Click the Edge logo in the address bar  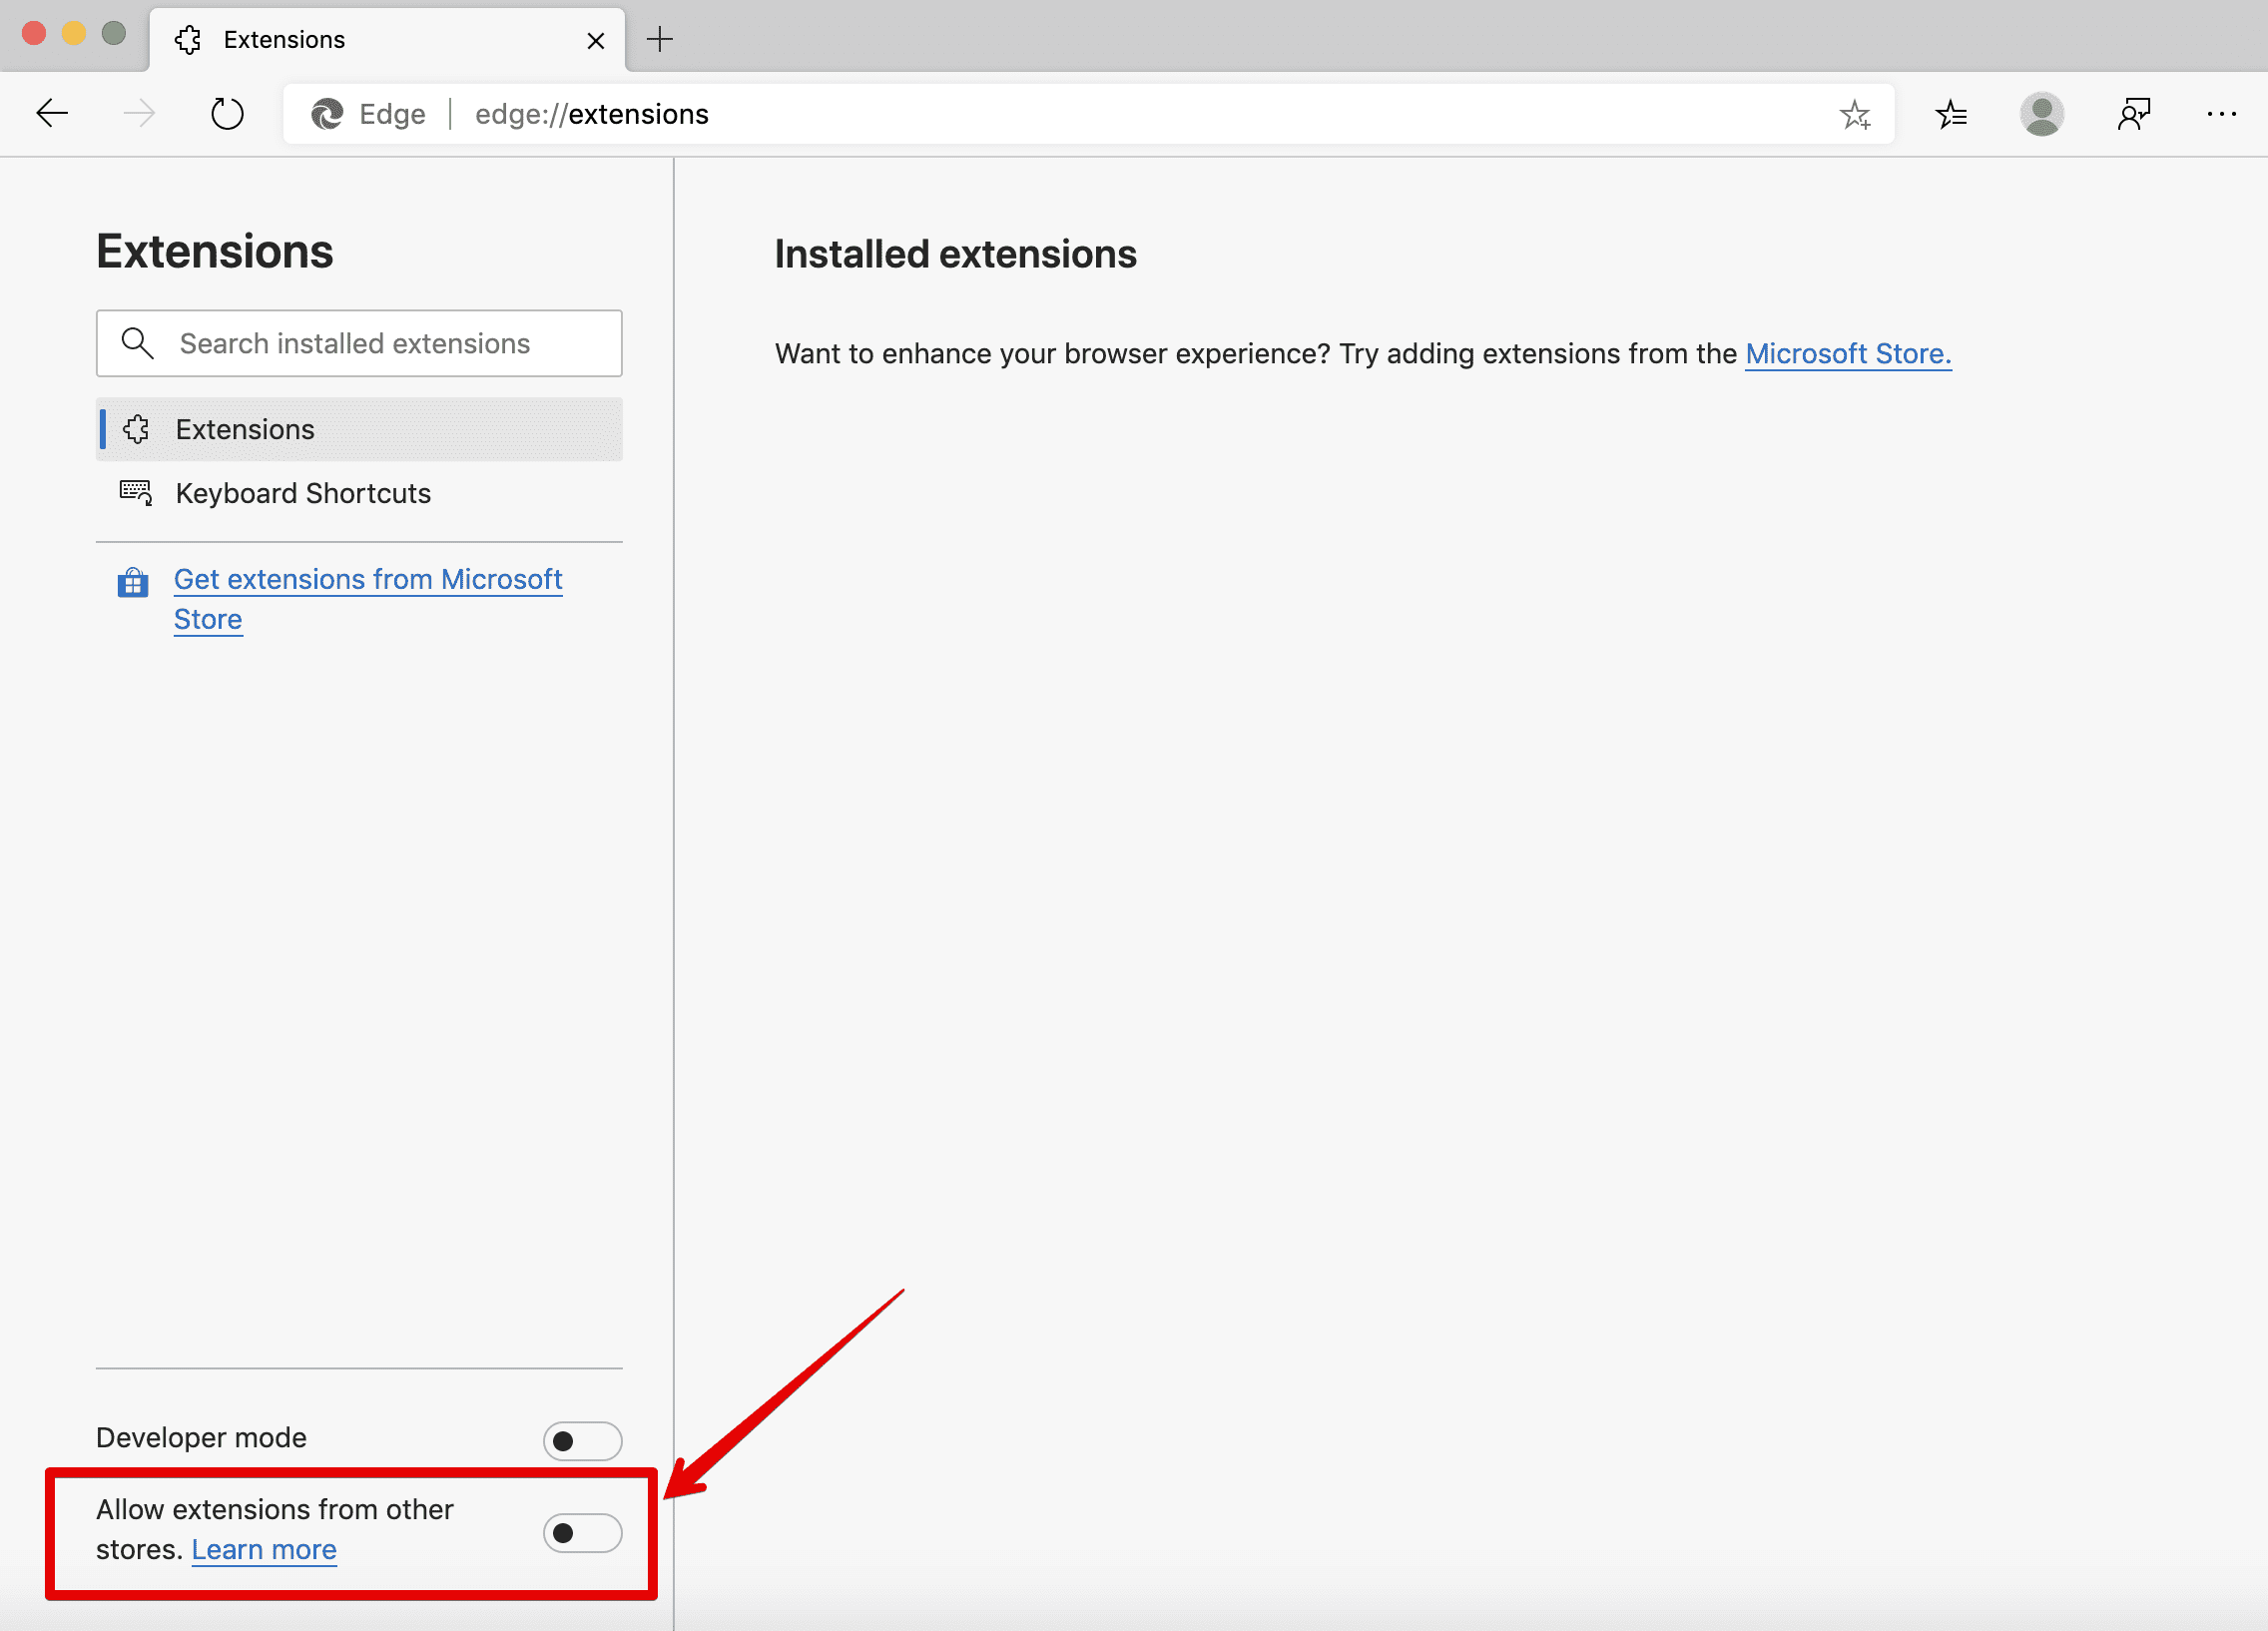(x=326, y=113)
